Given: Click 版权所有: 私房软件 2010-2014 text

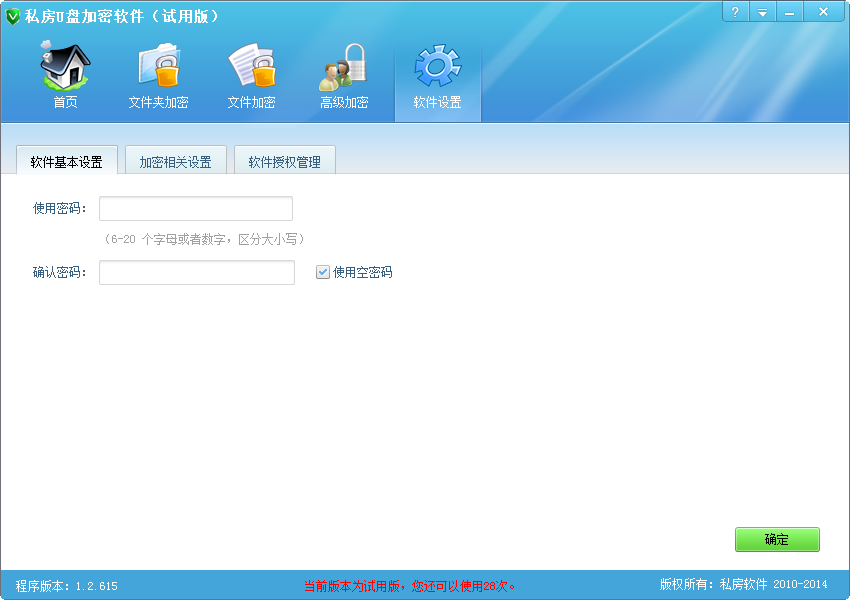Looking at the screenshot, I should point(743,584).
